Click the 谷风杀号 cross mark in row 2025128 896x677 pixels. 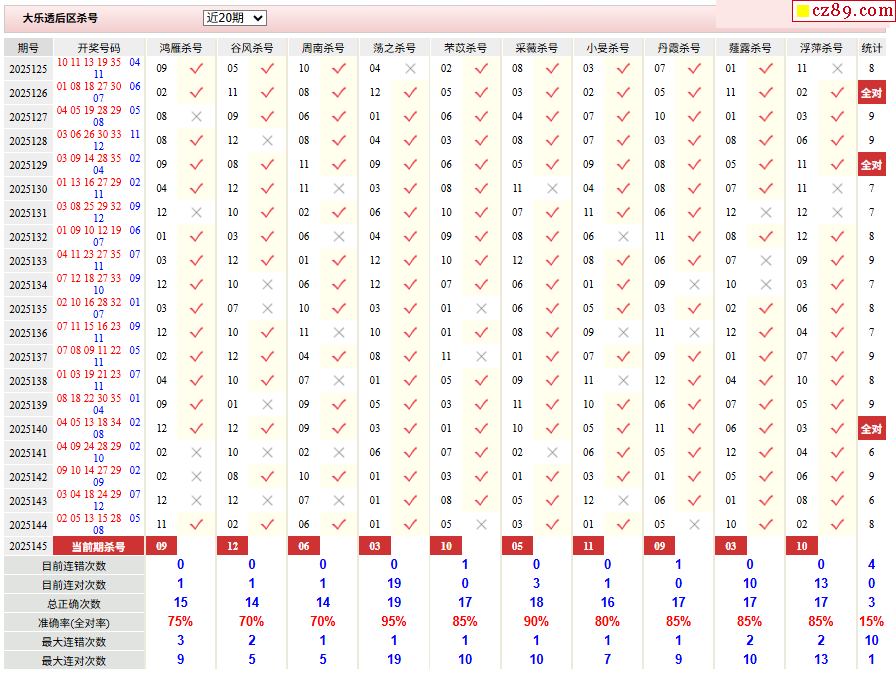coord(267,141)
